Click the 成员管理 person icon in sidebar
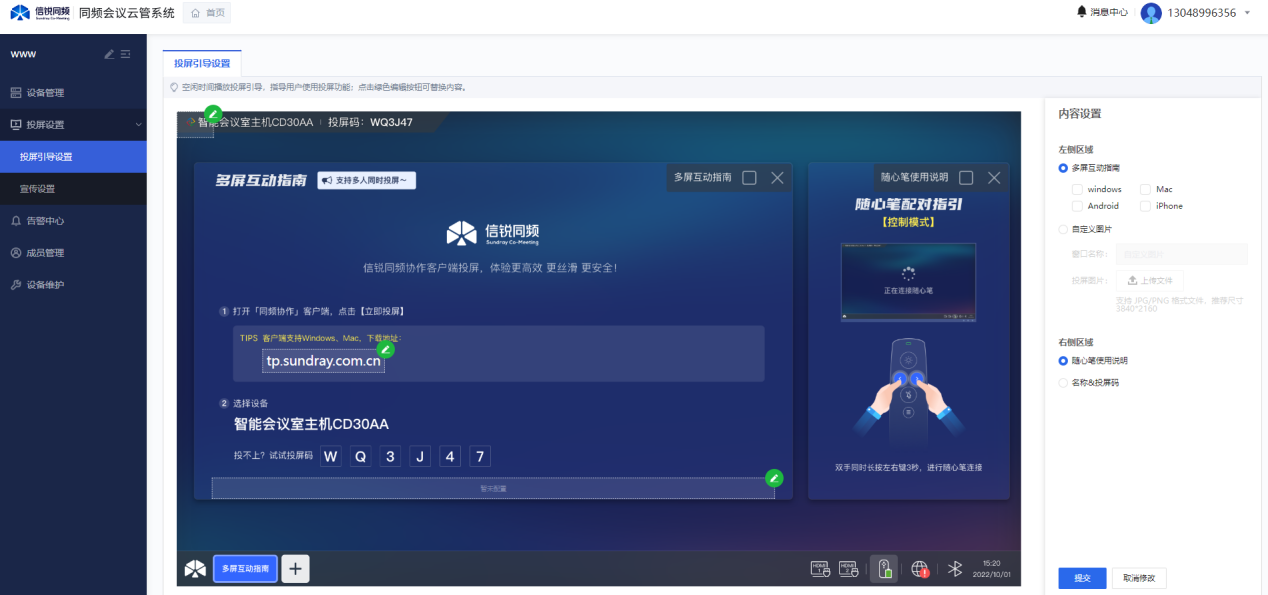The height and width of the screenshot is (595, 1268). [x=16, y=253]
